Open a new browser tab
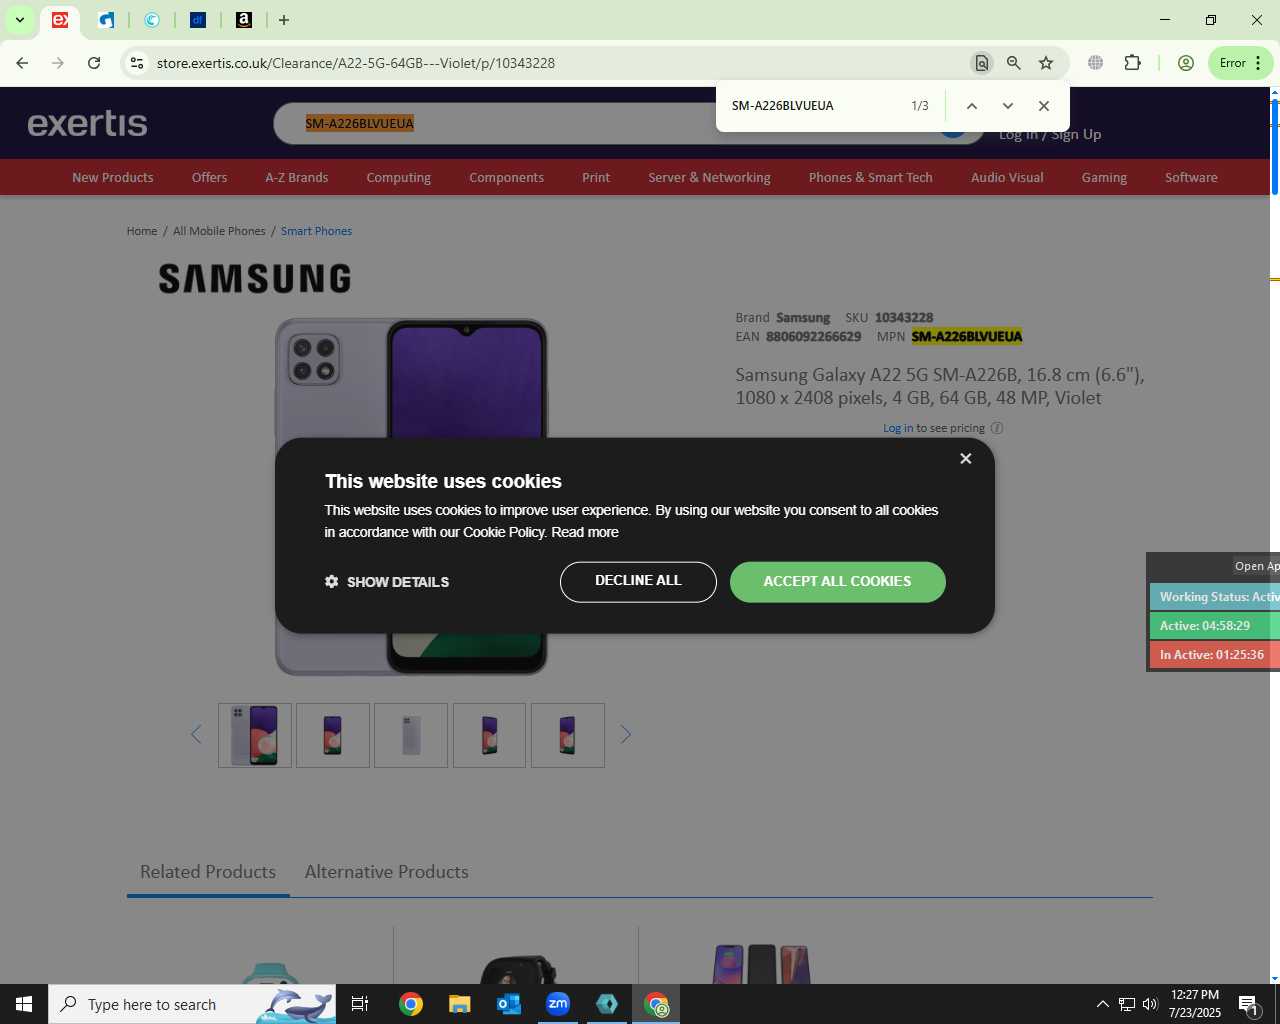 pos(284,20)
